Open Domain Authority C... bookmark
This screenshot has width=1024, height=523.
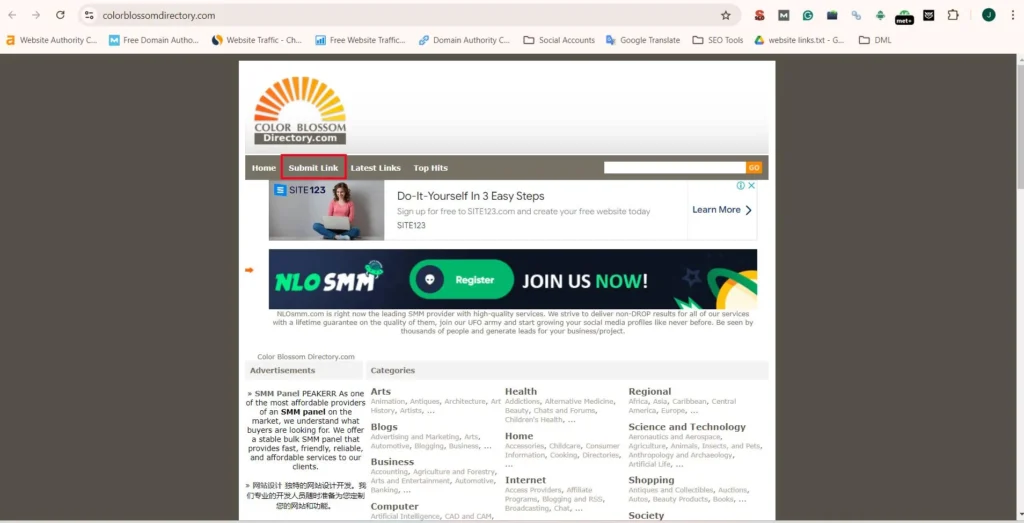coord(464,40)
